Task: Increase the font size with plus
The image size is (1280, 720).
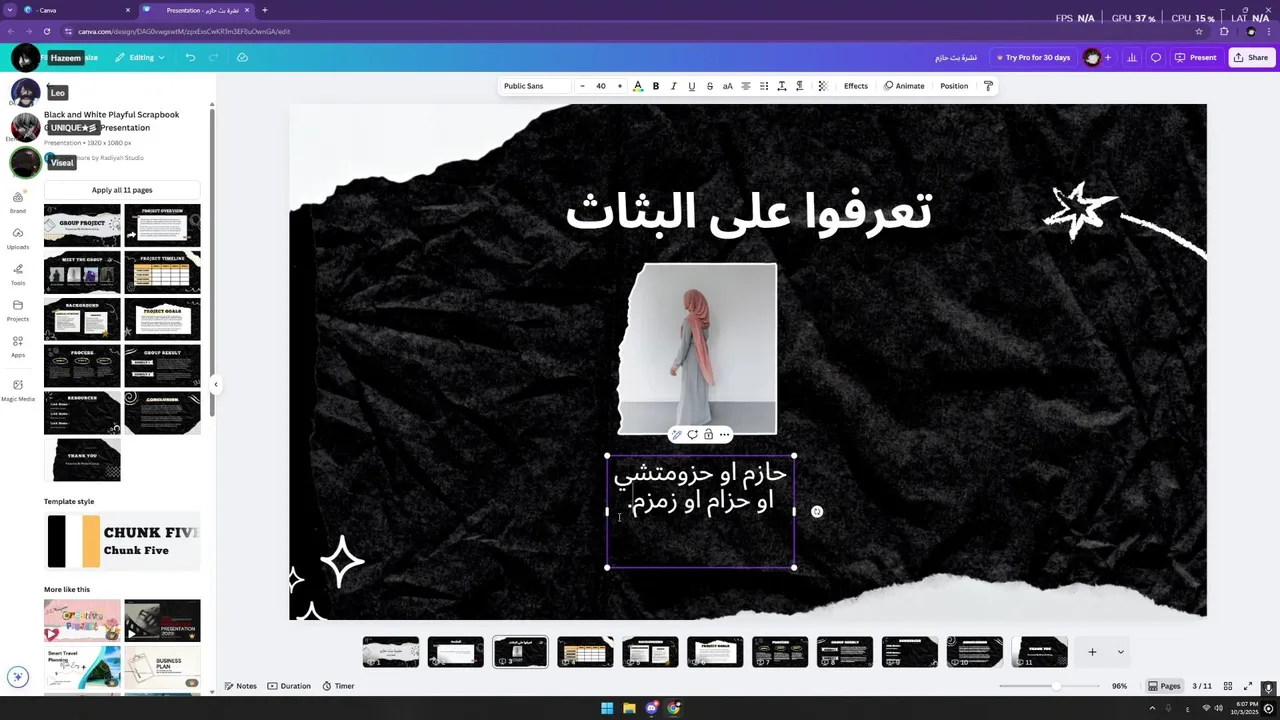Action: (619, 86)
